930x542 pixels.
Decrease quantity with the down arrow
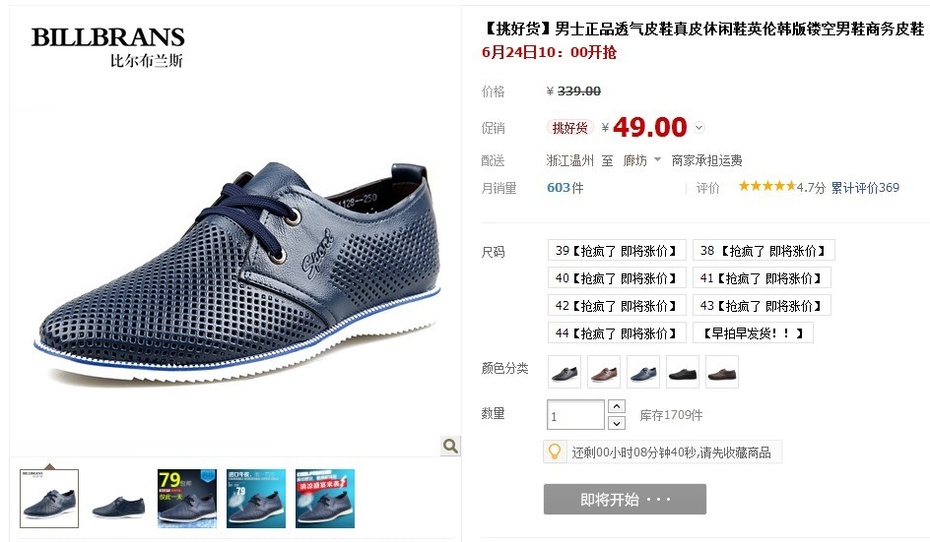point(617,423)
